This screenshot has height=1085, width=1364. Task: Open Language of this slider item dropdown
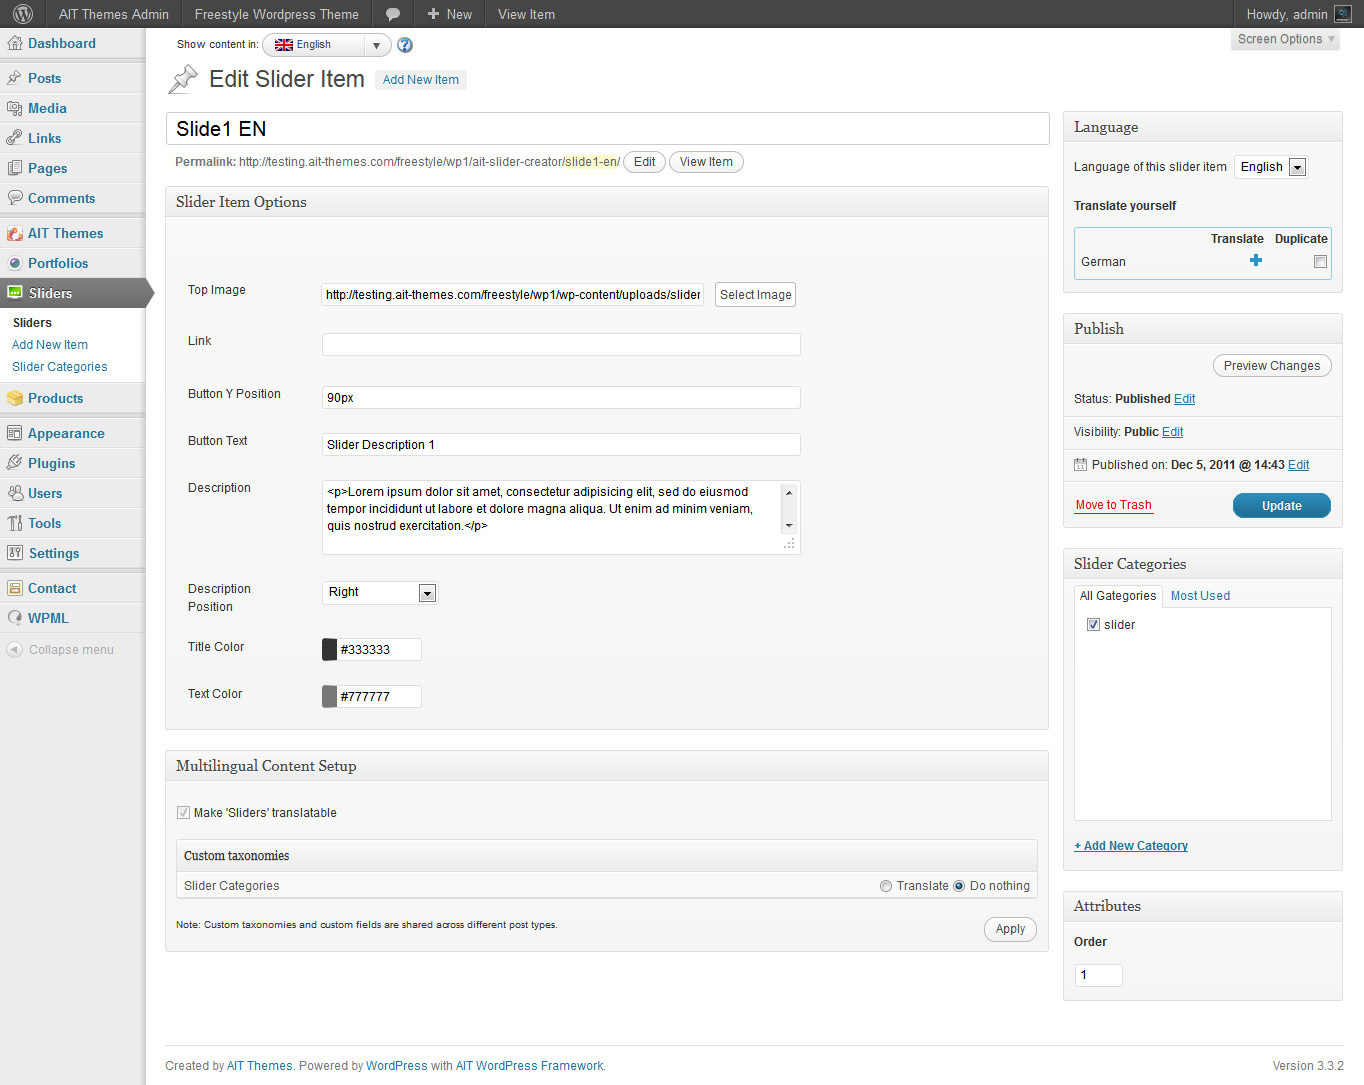[1271, 167]
